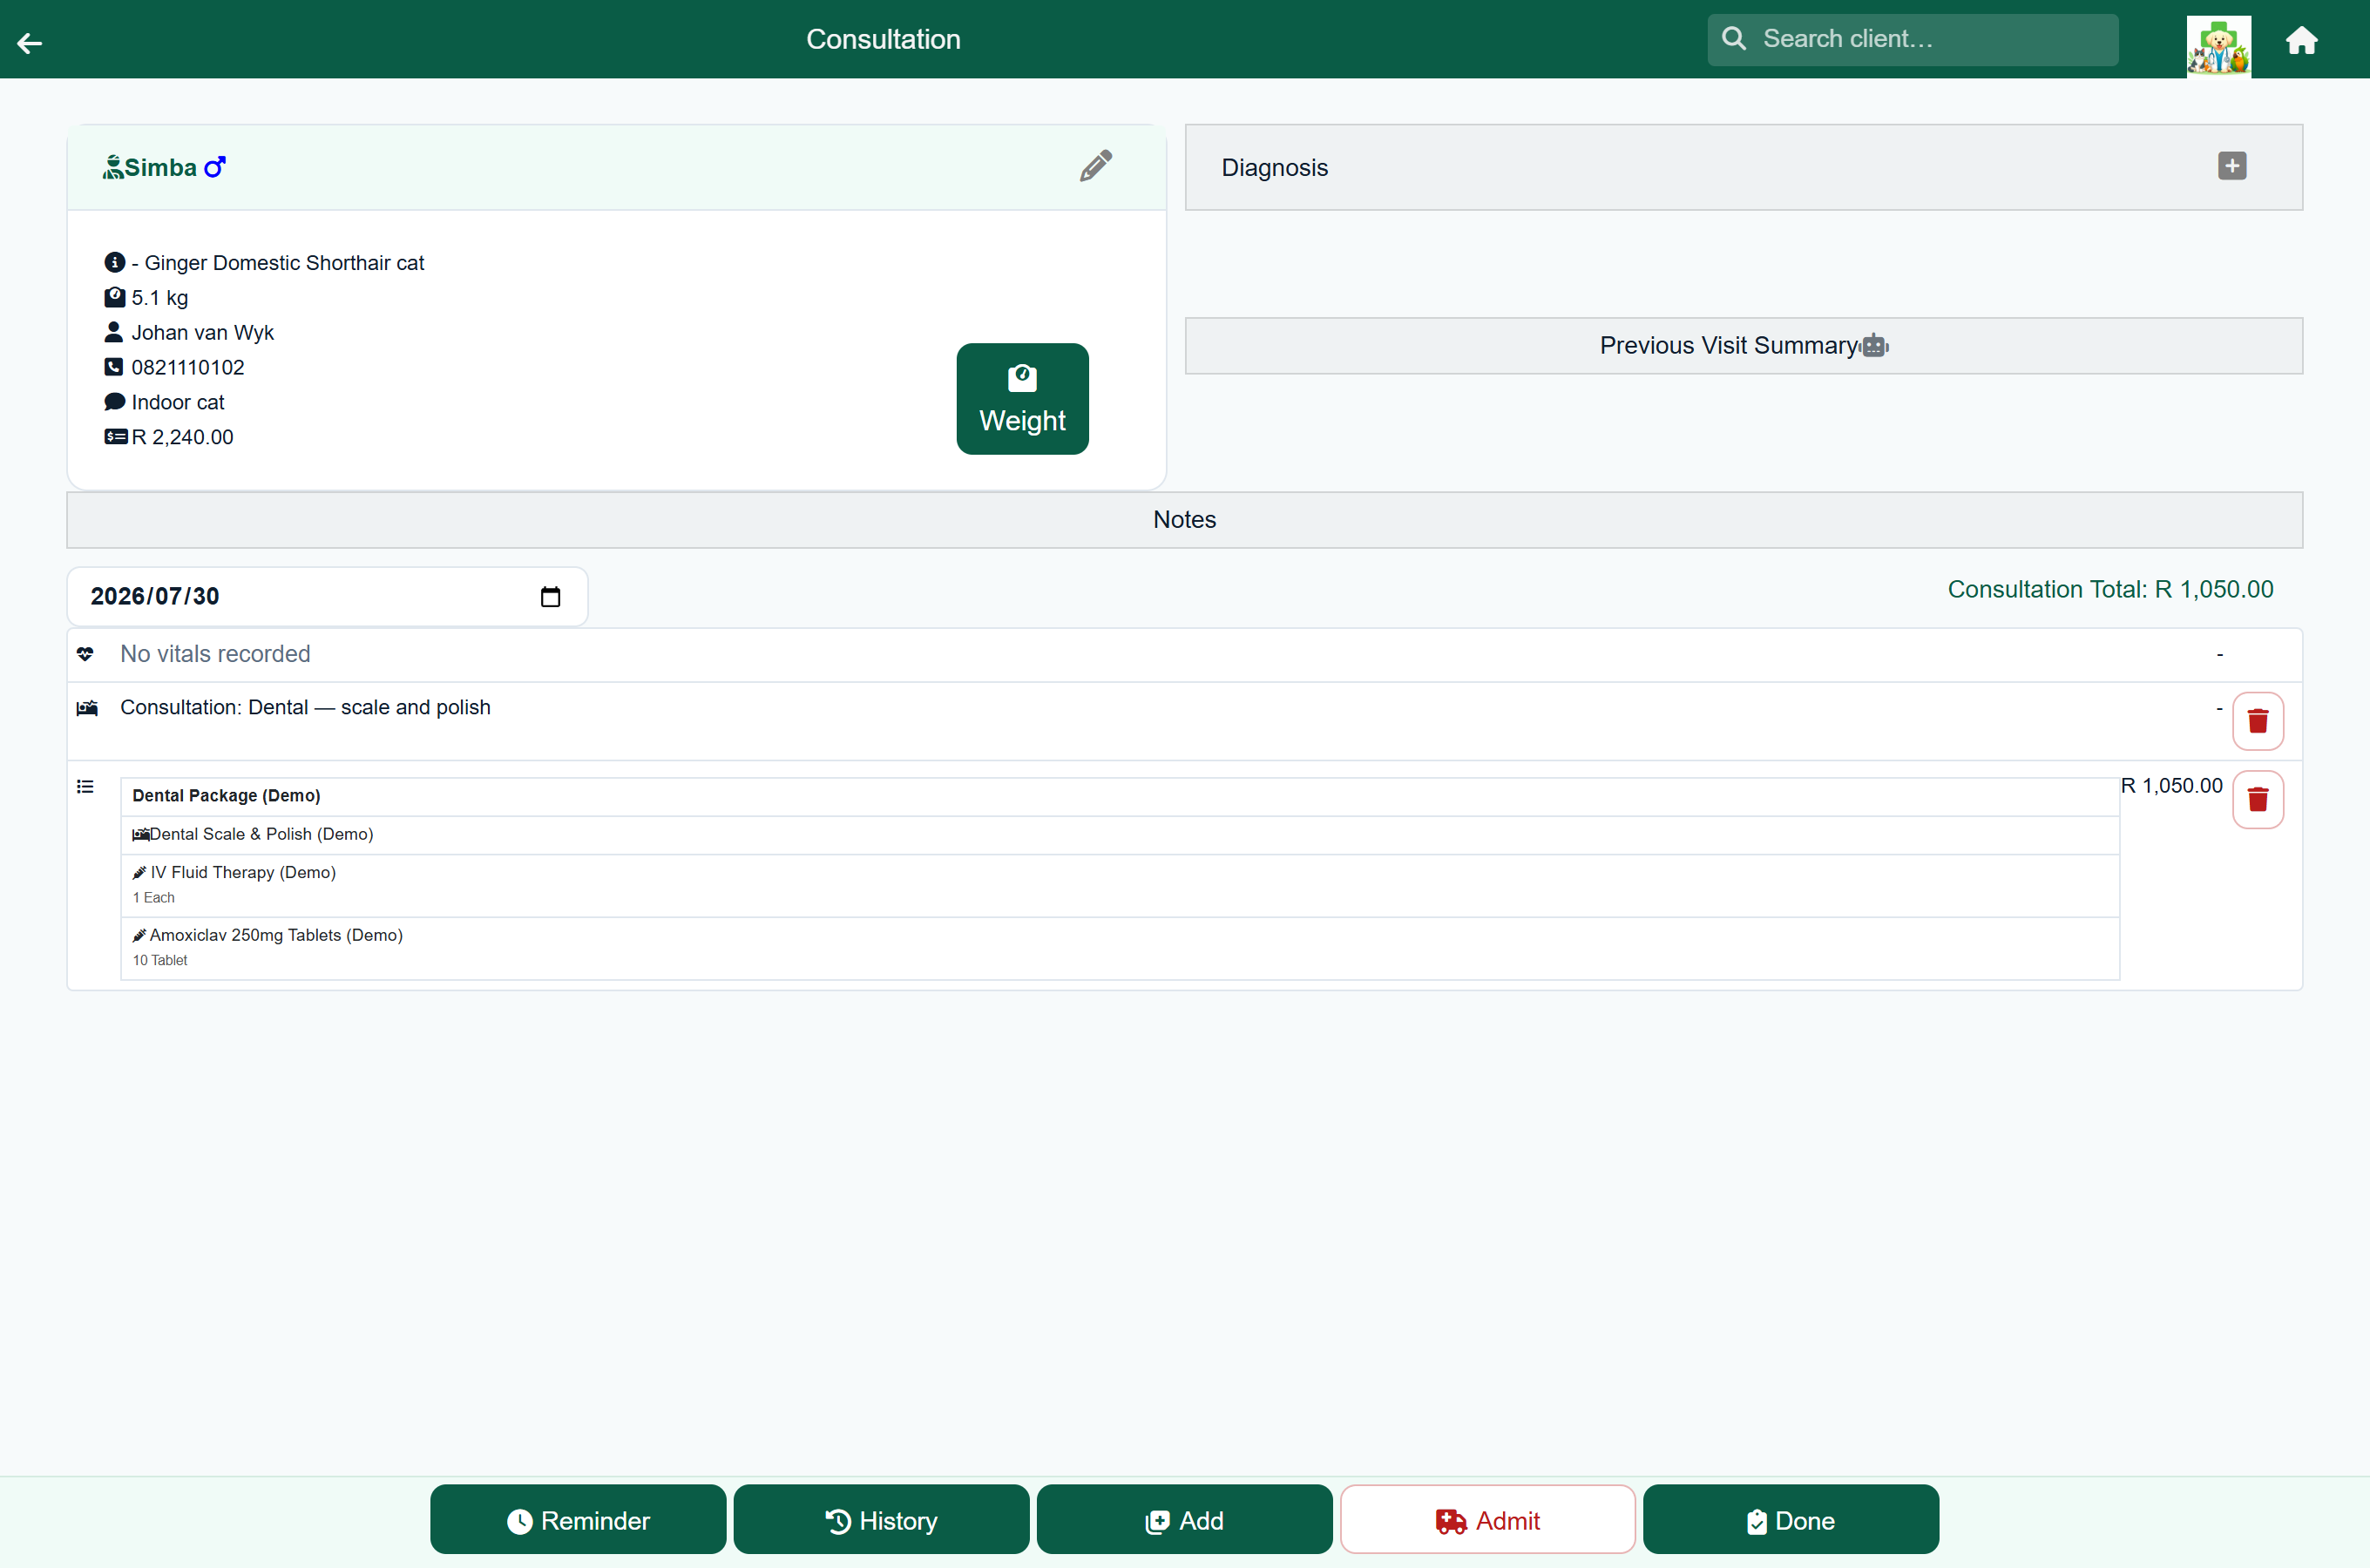This screenshot has width=2370, height=1568.
Task: Click the Simba patient name
Action: (x=161, y=167)
